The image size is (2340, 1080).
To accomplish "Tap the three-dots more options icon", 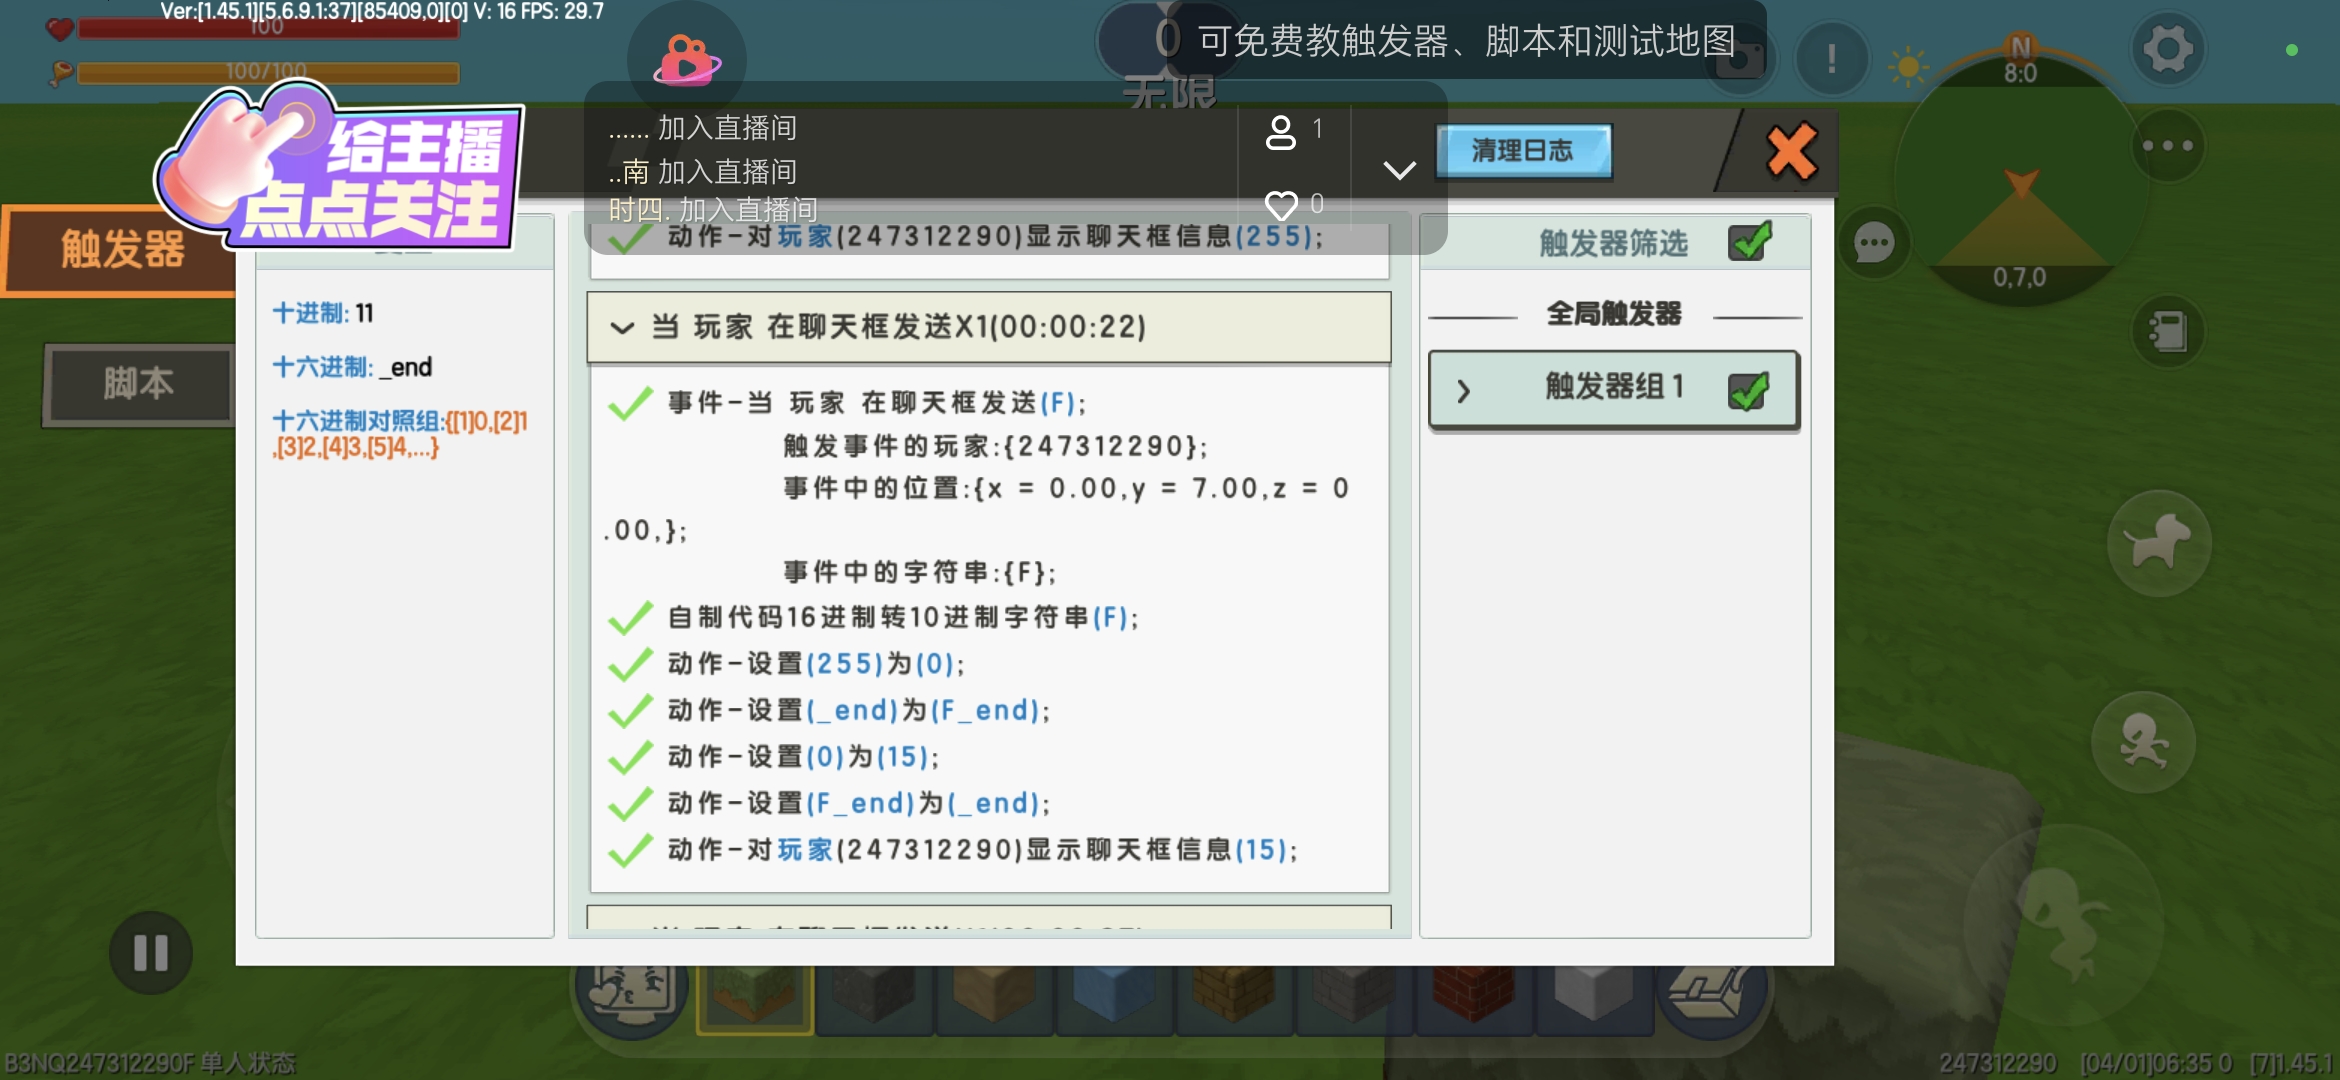I will [2167, 146].
